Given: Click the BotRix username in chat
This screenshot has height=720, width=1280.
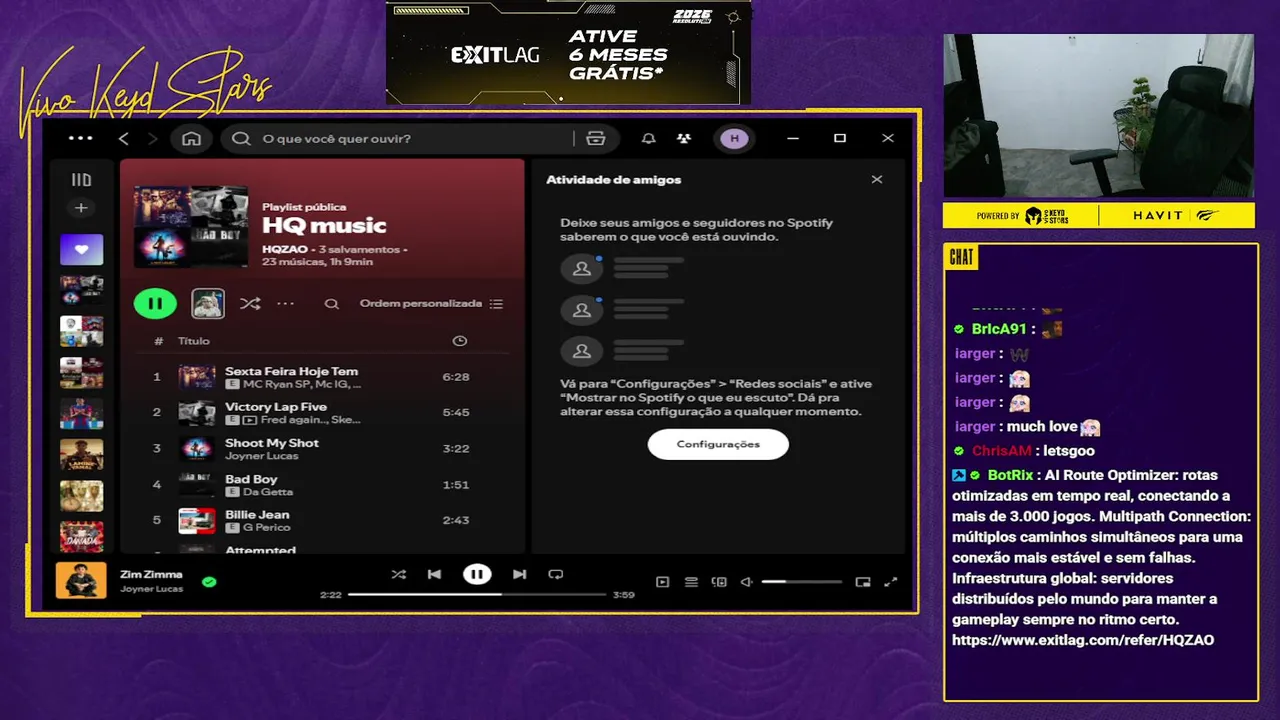Looking at the screenshot, I should 1010,475.
